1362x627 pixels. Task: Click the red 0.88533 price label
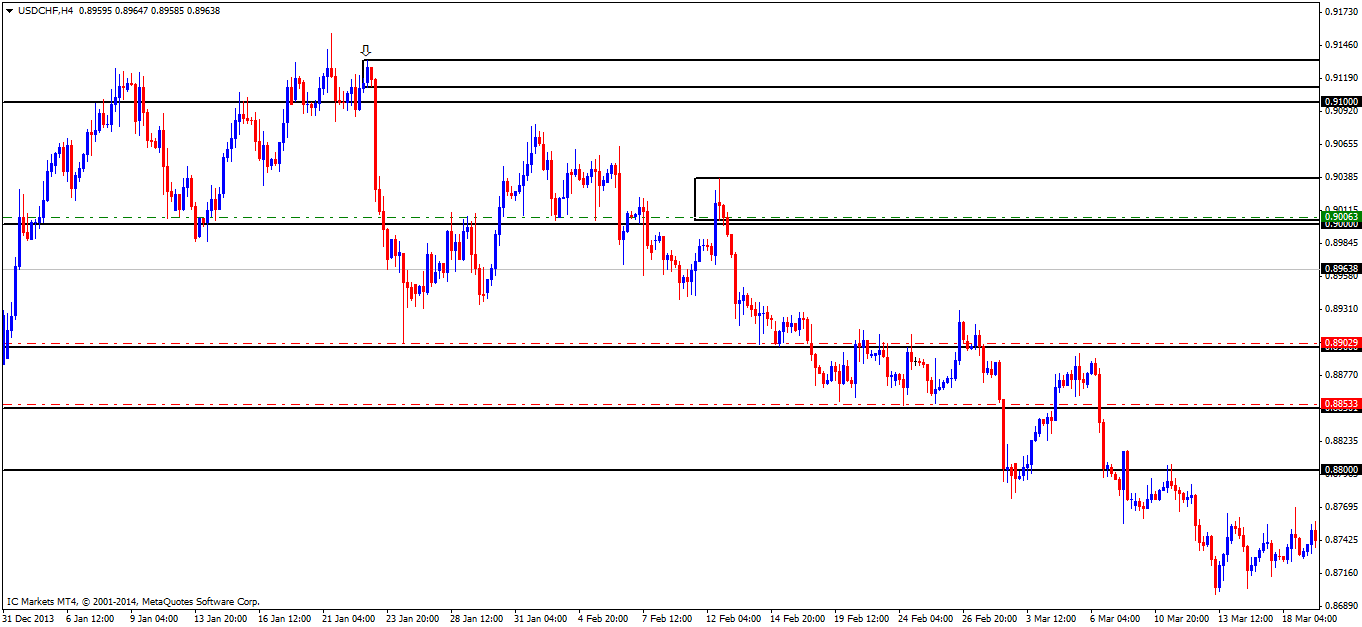click(1341, 405)
